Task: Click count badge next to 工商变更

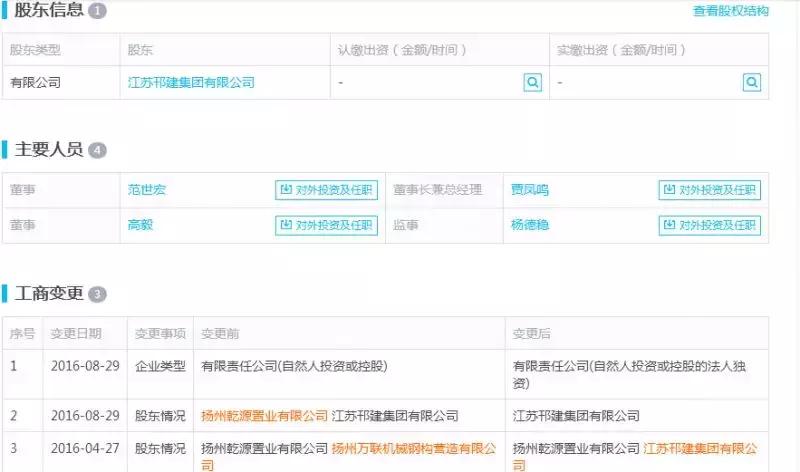Action: (97, 294)
